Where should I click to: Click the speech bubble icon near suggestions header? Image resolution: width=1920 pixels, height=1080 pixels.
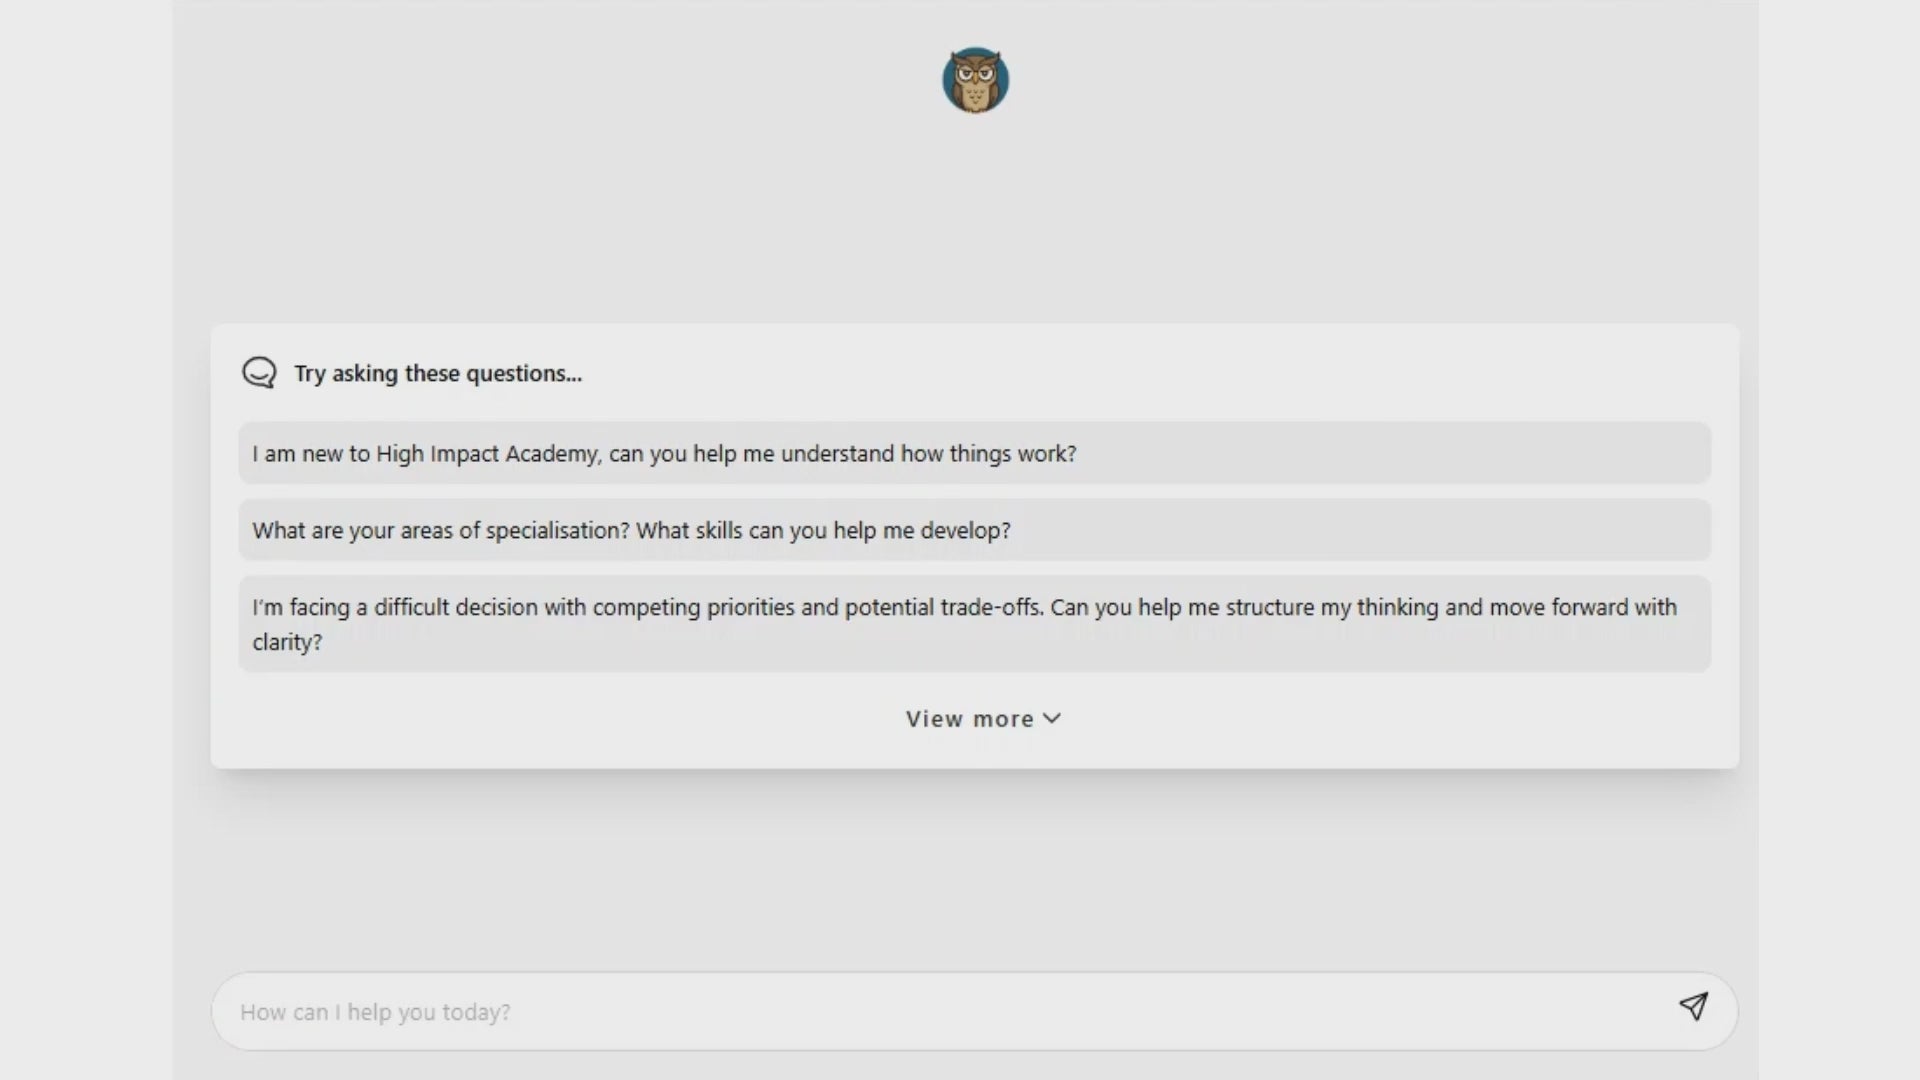coord(259,372)
